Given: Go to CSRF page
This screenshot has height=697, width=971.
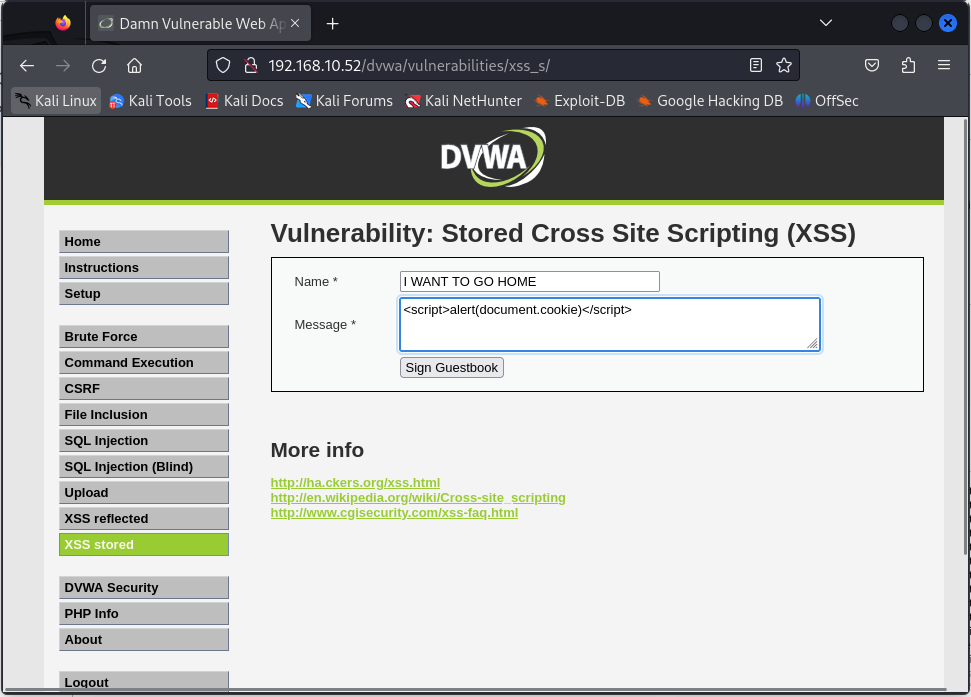Looking at the screenshot, I should [x=144, y=389].
